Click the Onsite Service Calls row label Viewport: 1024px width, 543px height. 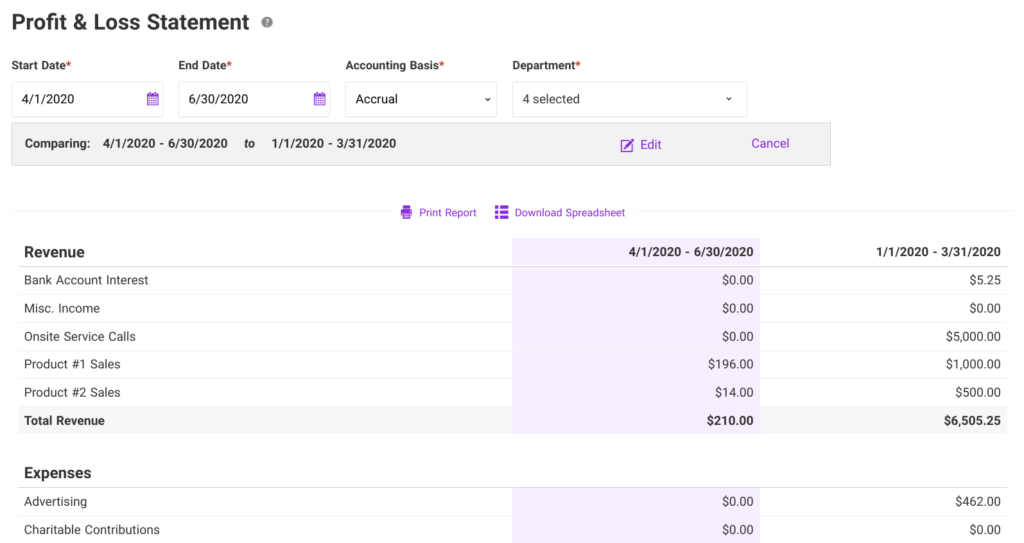pos(80,337)
